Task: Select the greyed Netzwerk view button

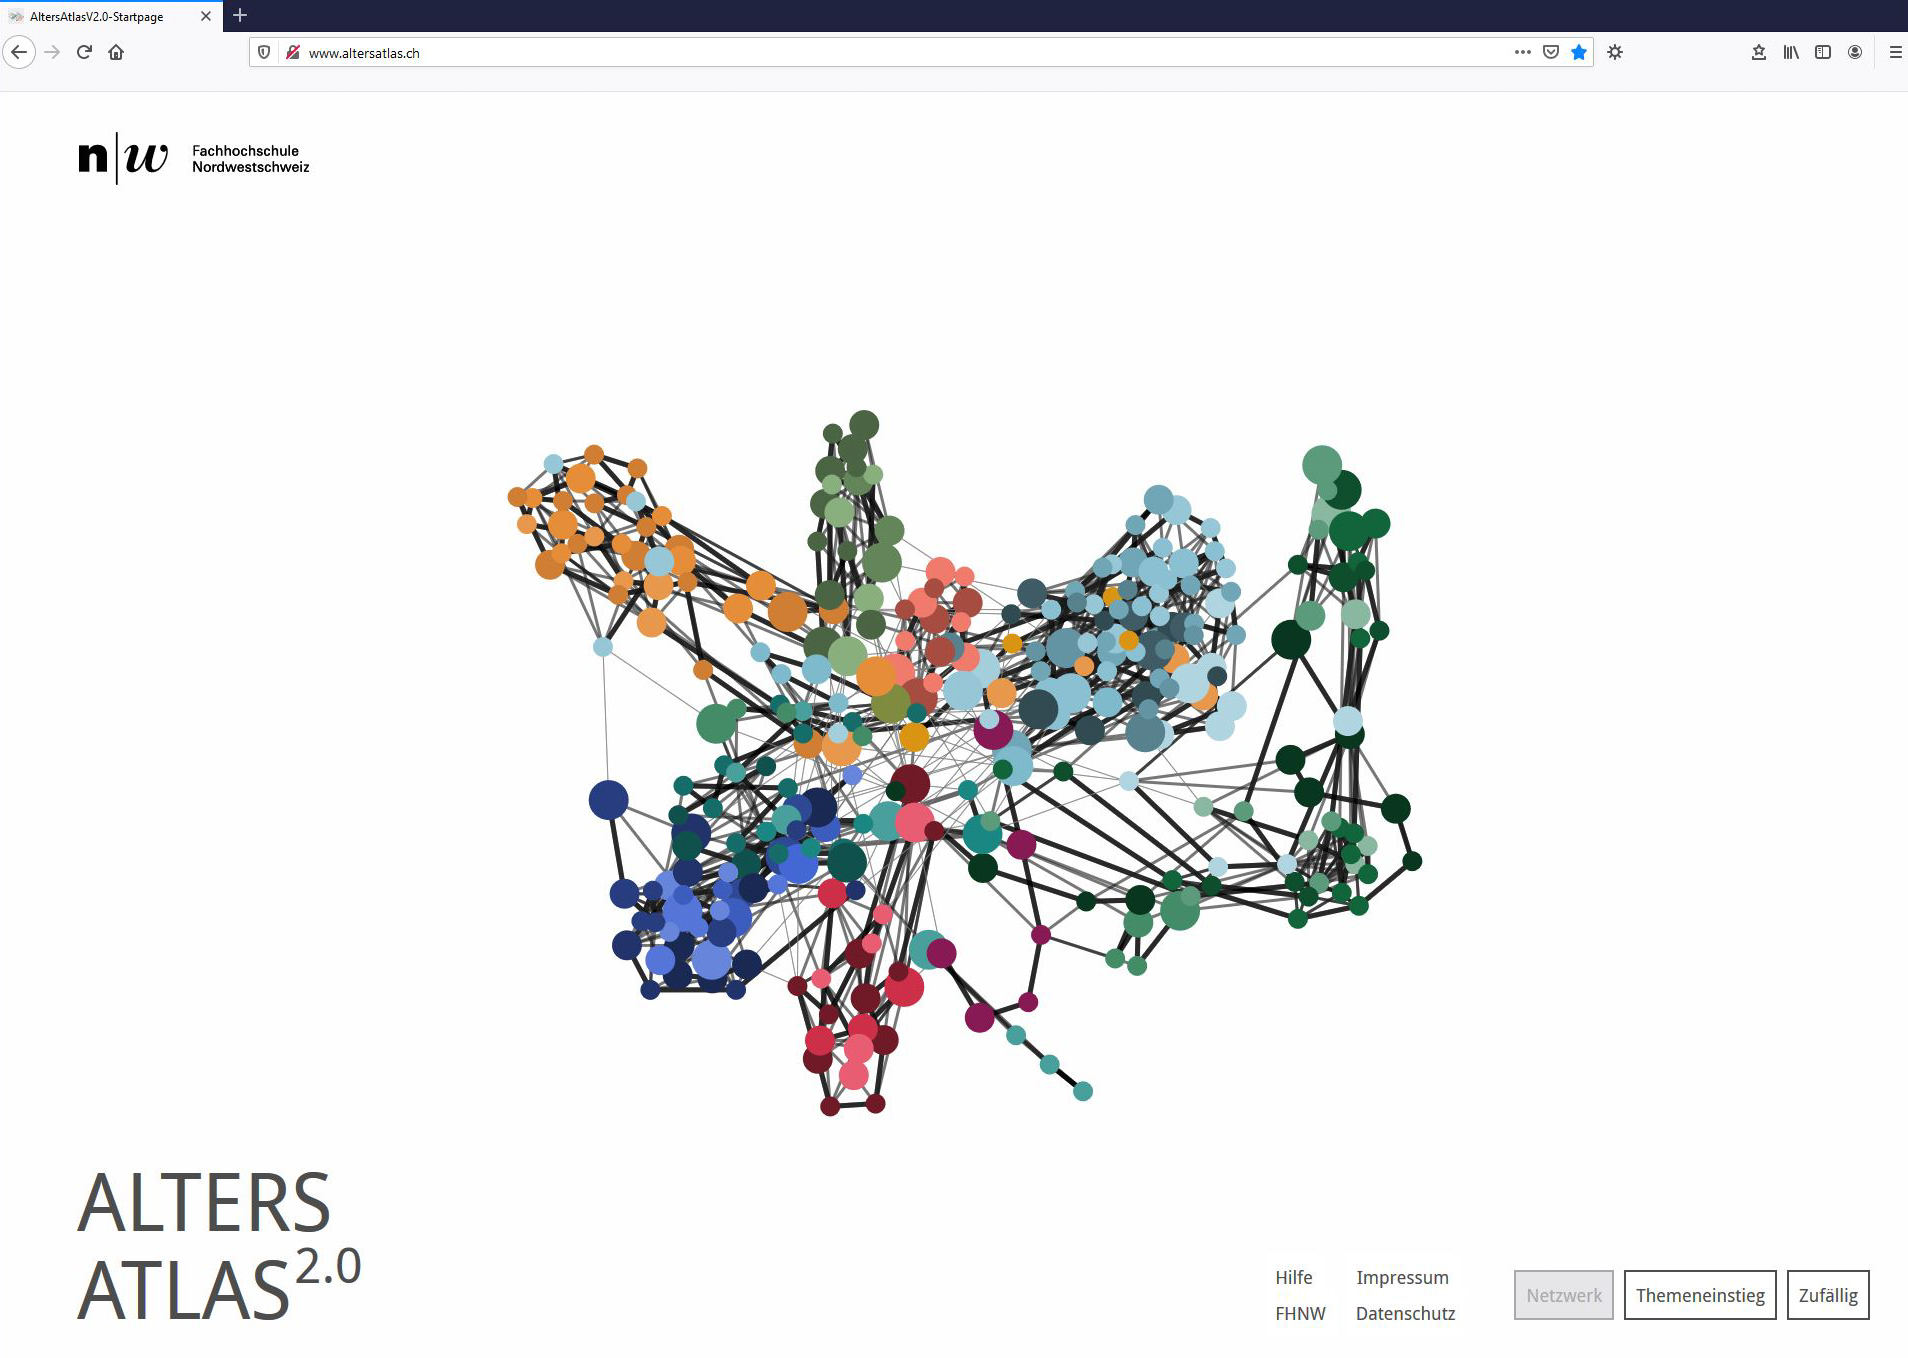Action: pyautogui.click(x=1563, y=1295)
